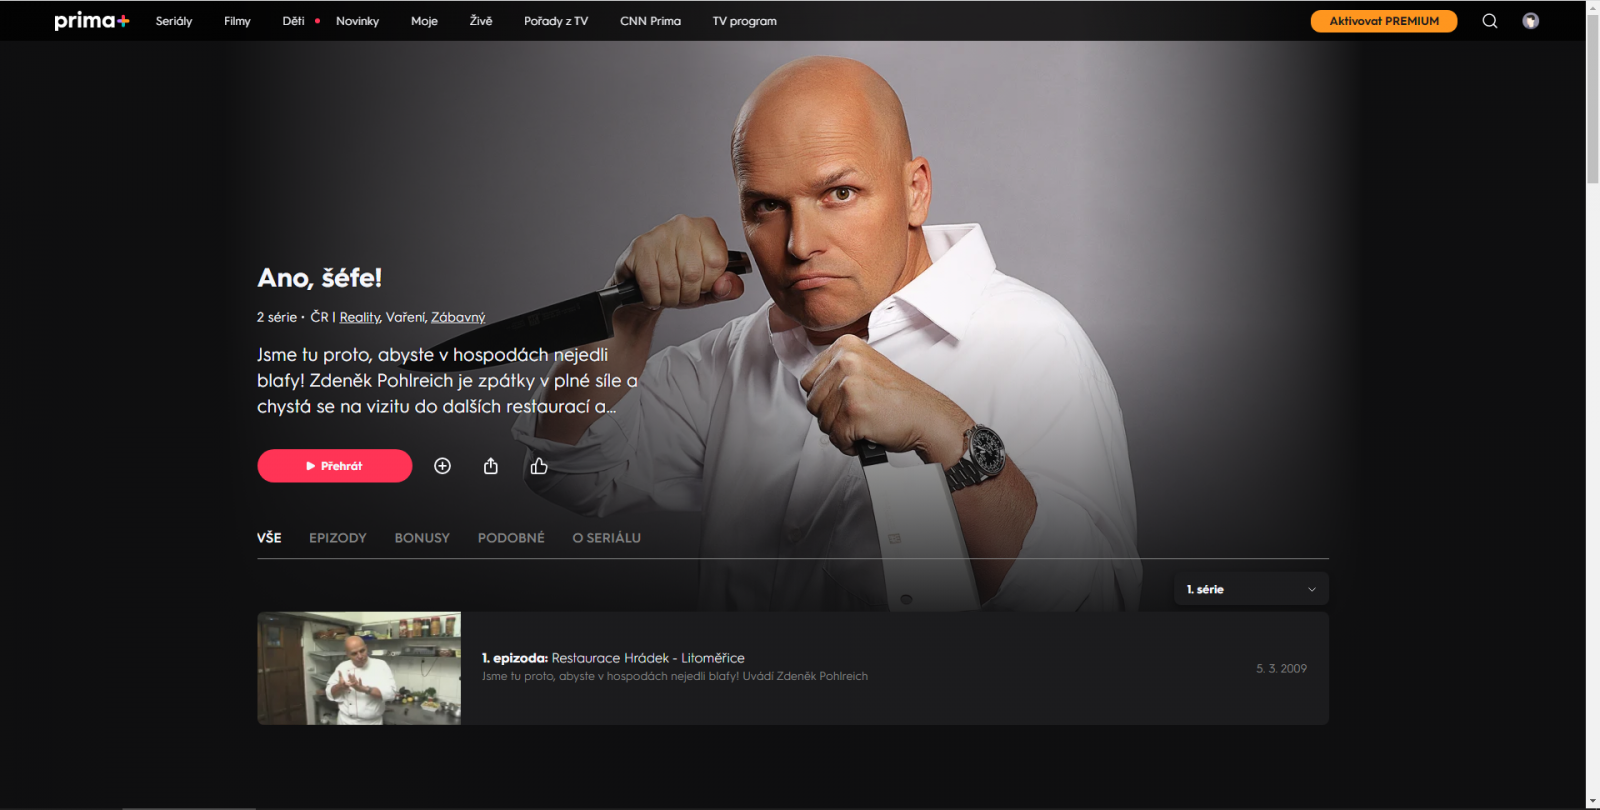Image resolution: width=1600 pixels, height=810 pixels.
Task: Go to TV program in navigation
Action: [x=745, y=21]
